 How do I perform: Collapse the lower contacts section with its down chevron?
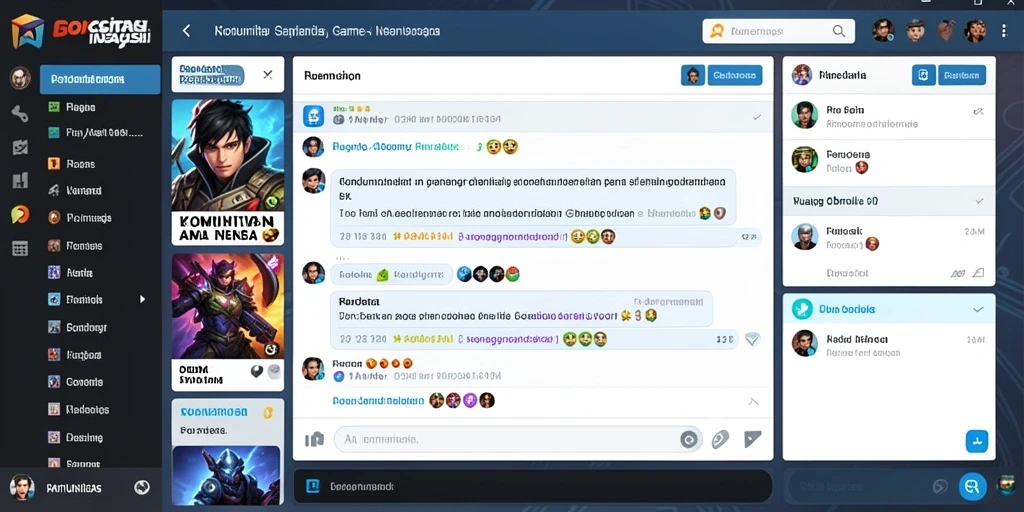(978, 310)
